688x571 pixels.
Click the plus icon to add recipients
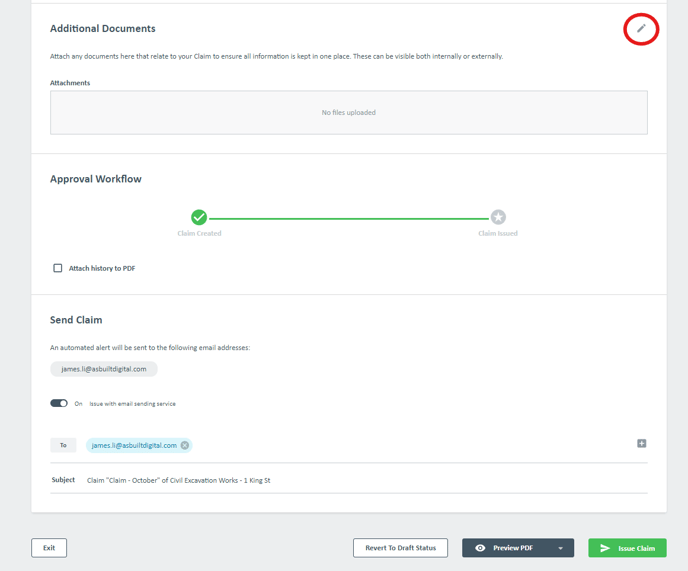tap(641, 443)
